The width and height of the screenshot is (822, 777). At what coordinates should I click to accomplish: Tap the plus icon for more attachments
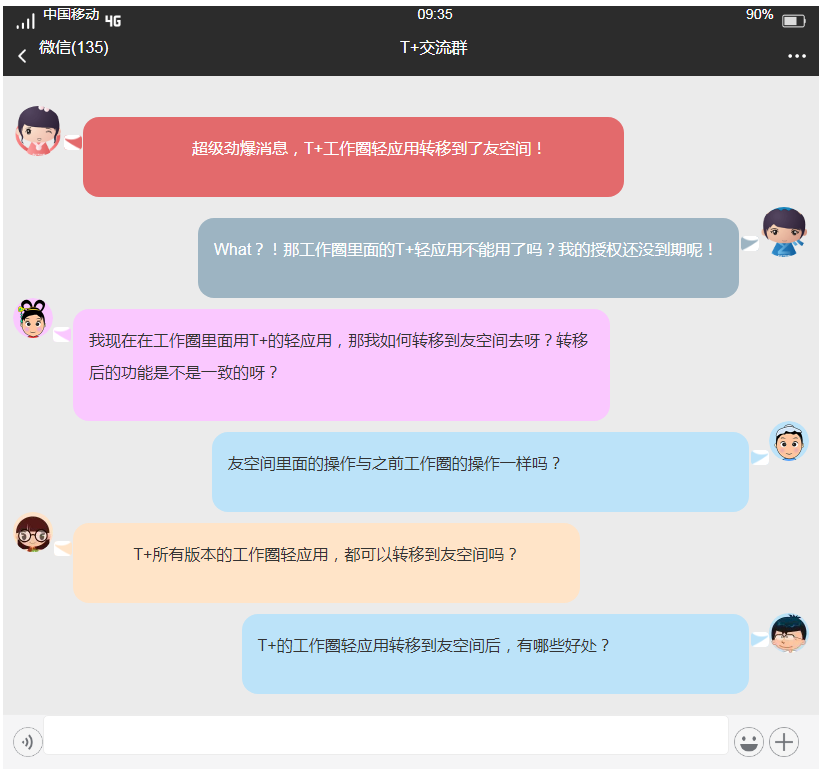[784, 742]
